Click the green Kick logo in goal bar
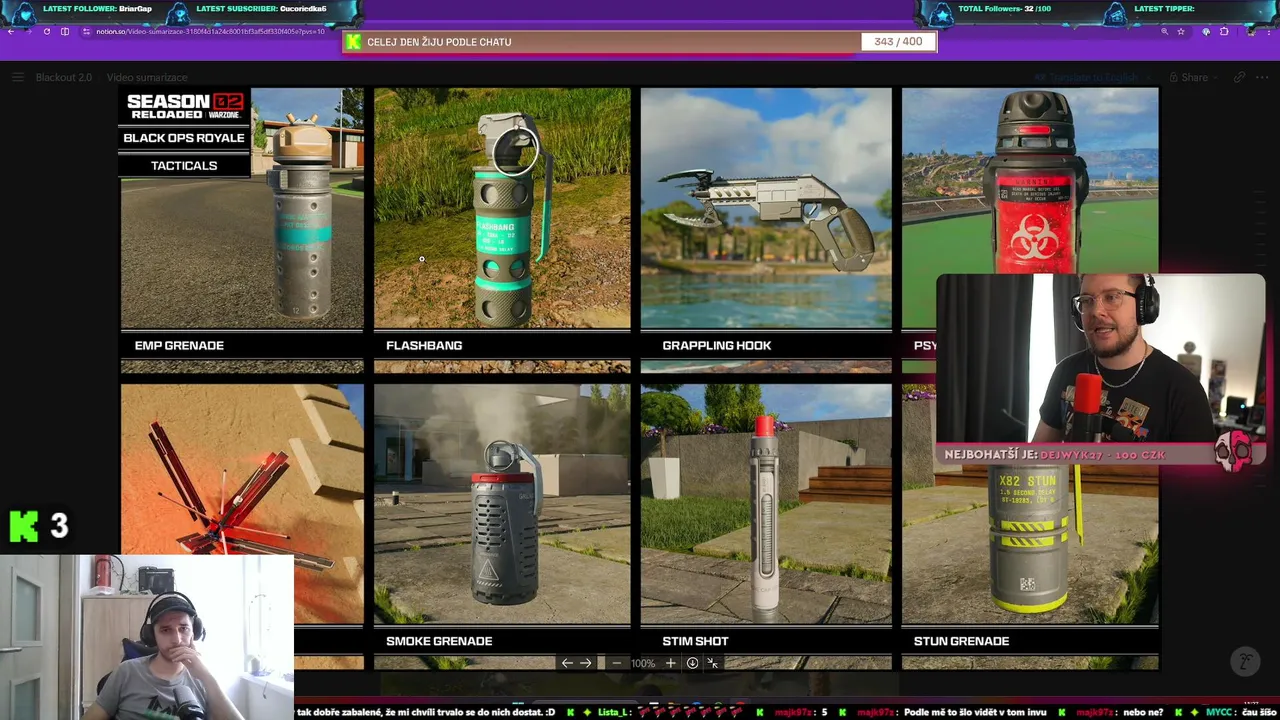1280x720 pixels. pyautogui.click(x=353, y=42)
